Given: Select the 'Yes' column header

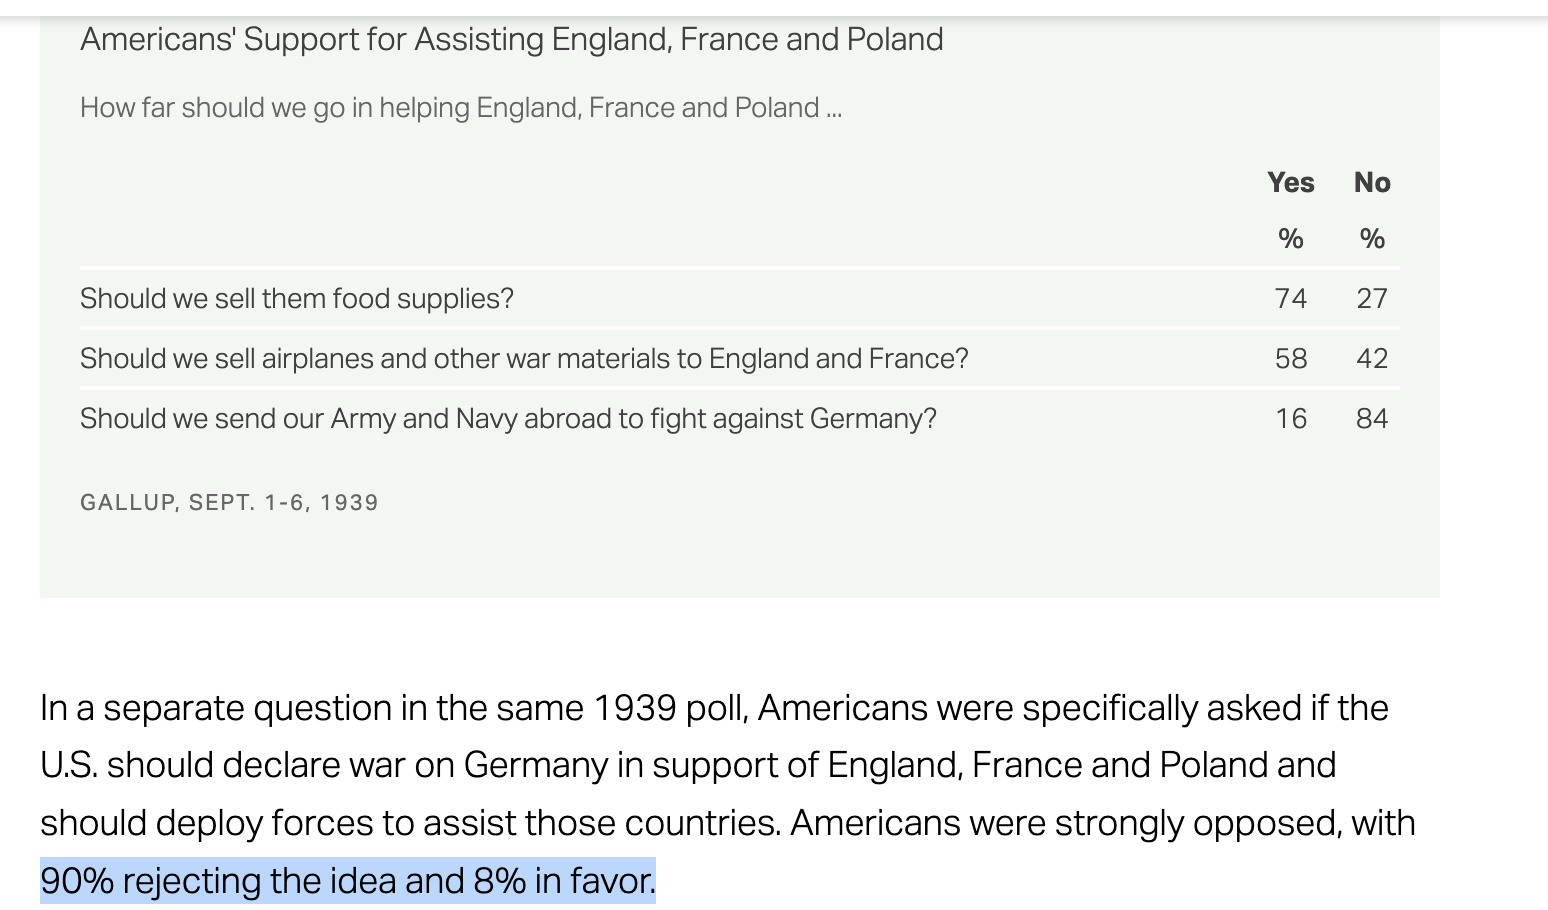Looking at the screenshot, I should [1290, 182].
